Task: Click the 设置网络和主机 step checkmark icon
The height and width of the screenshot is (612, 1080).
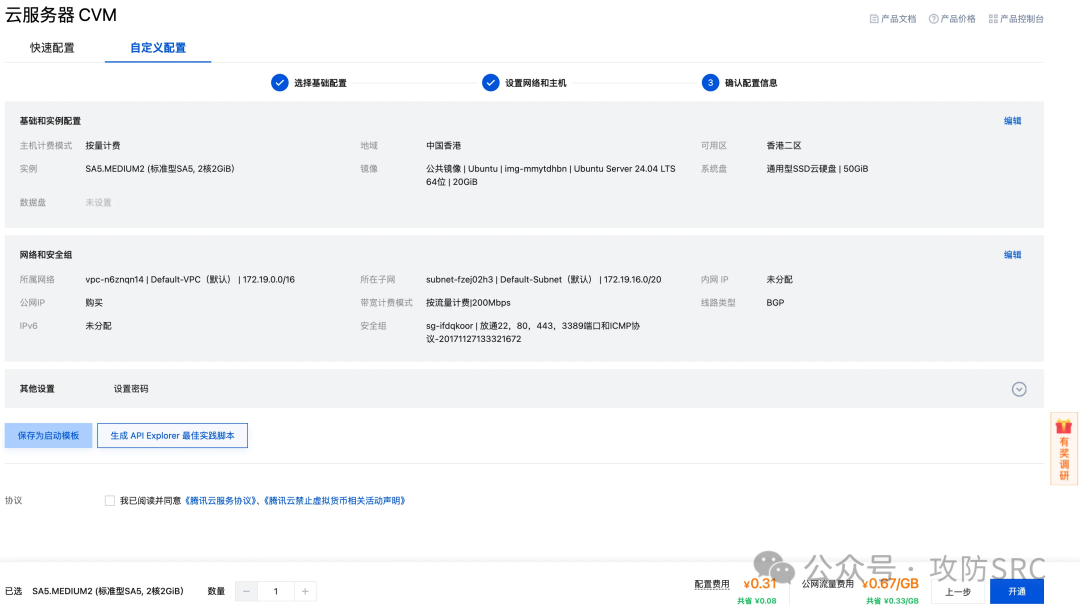Action: point(490,83)
